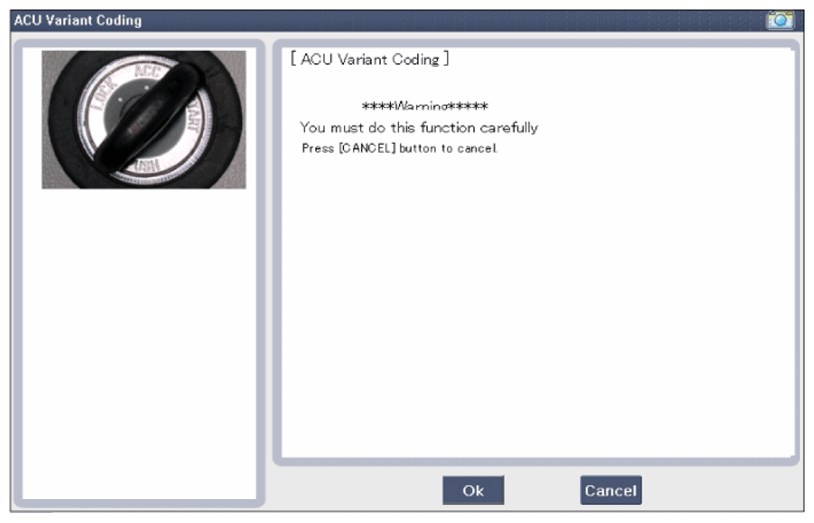Click the ****Warning***** text line
Image resolution: width=814 pixels, height=523 pixels.
(424, 106)
